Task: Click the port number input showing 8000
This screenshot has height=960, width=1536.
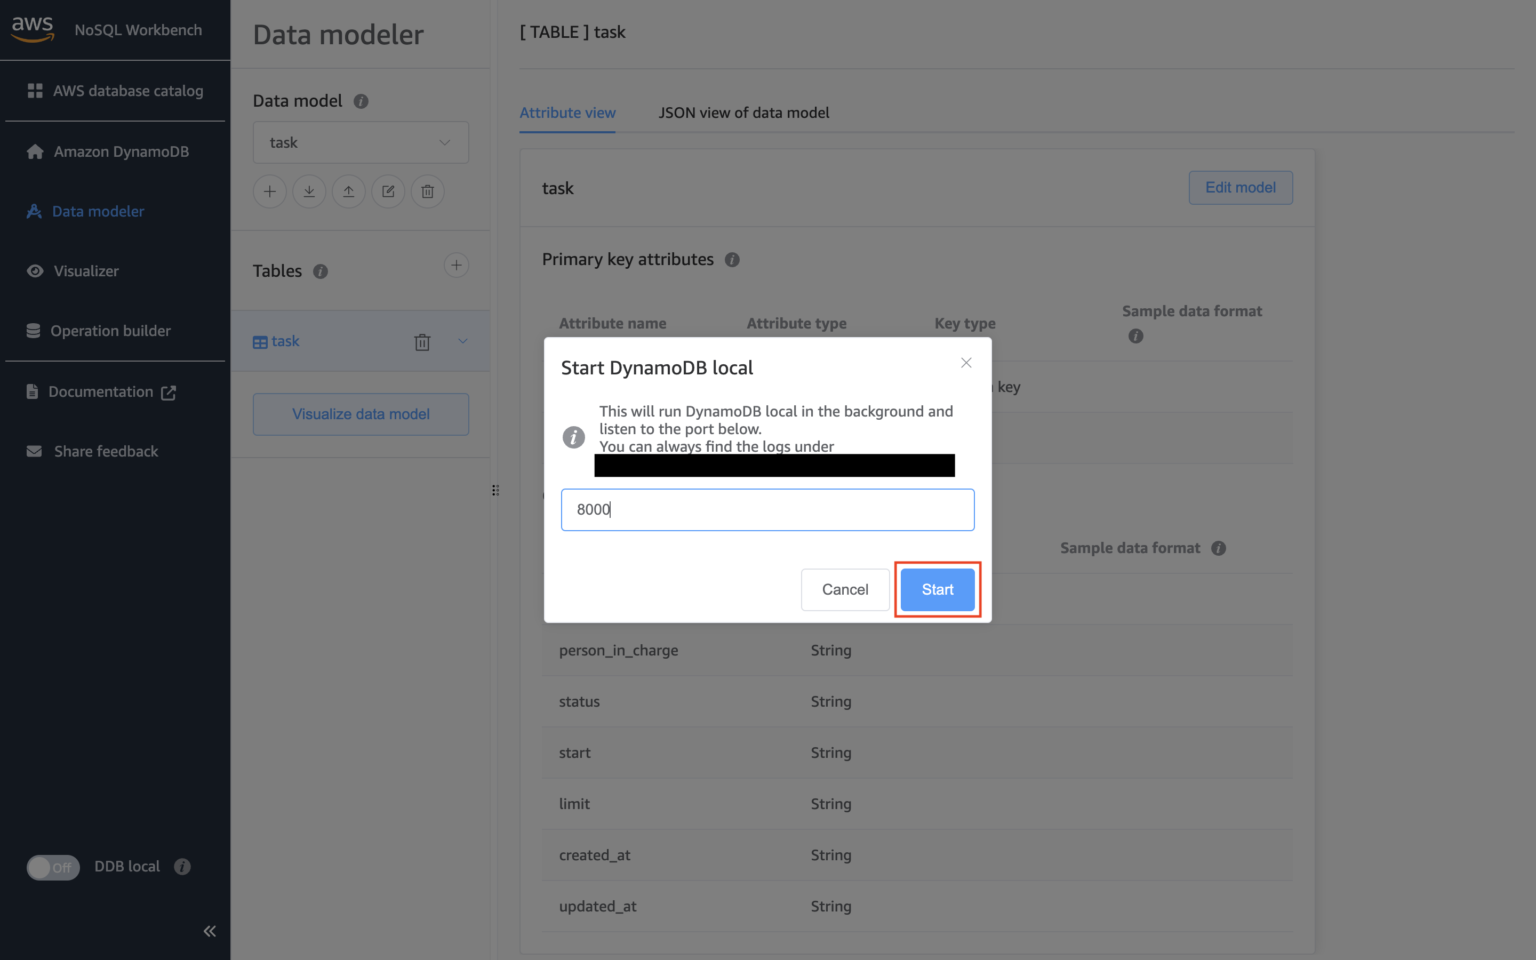Action: (767, 510)
